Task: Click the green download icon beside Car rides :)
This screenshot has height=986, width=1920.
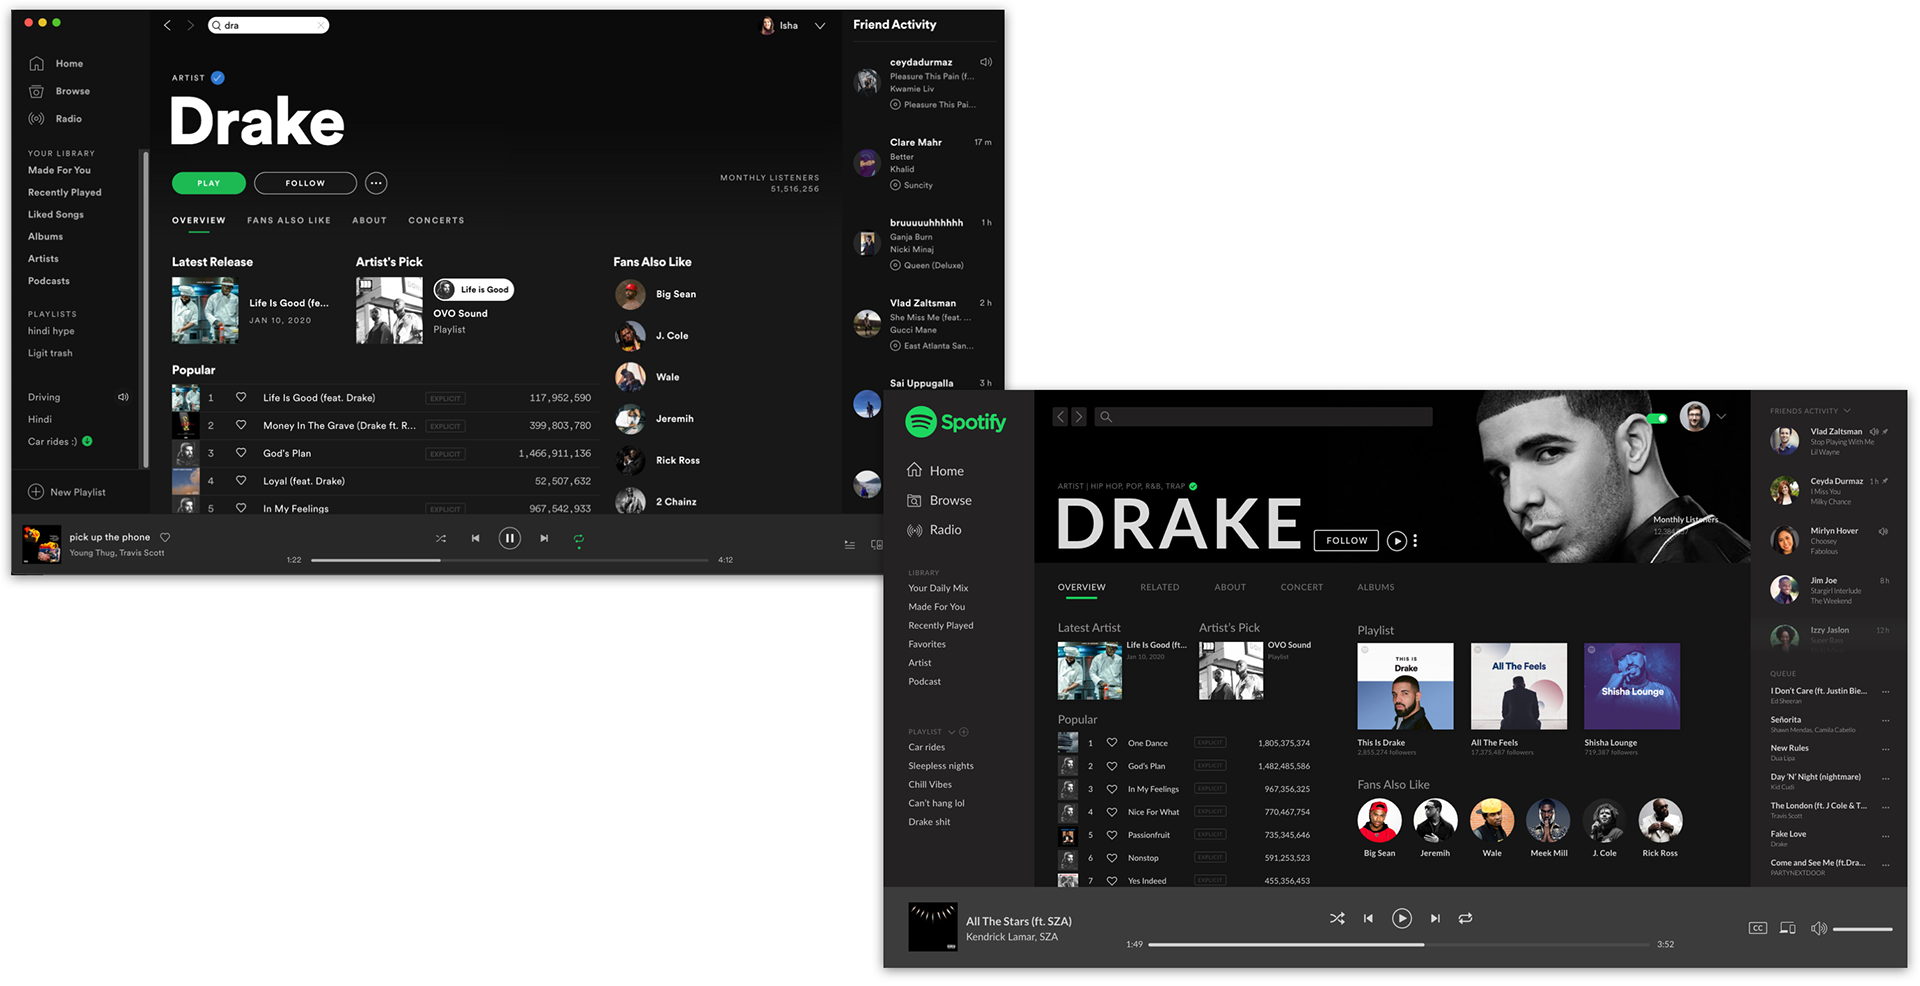Action: tap(87, 441)
